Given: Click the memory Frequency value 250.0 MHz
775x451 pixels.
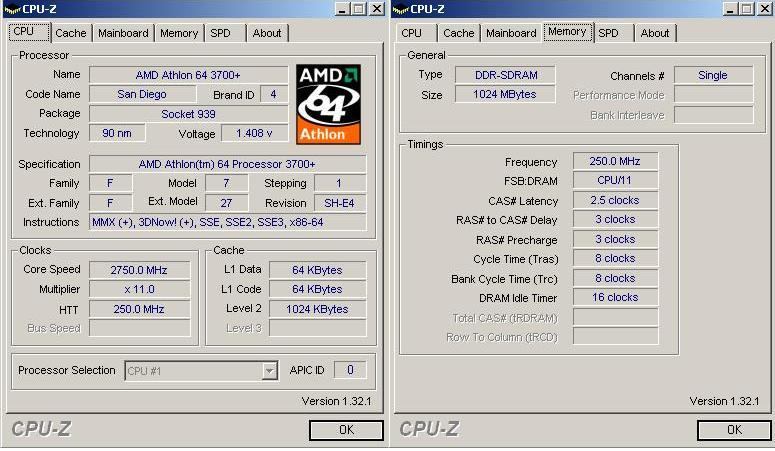Looking at the screenshot, I should tap(615, 161).
